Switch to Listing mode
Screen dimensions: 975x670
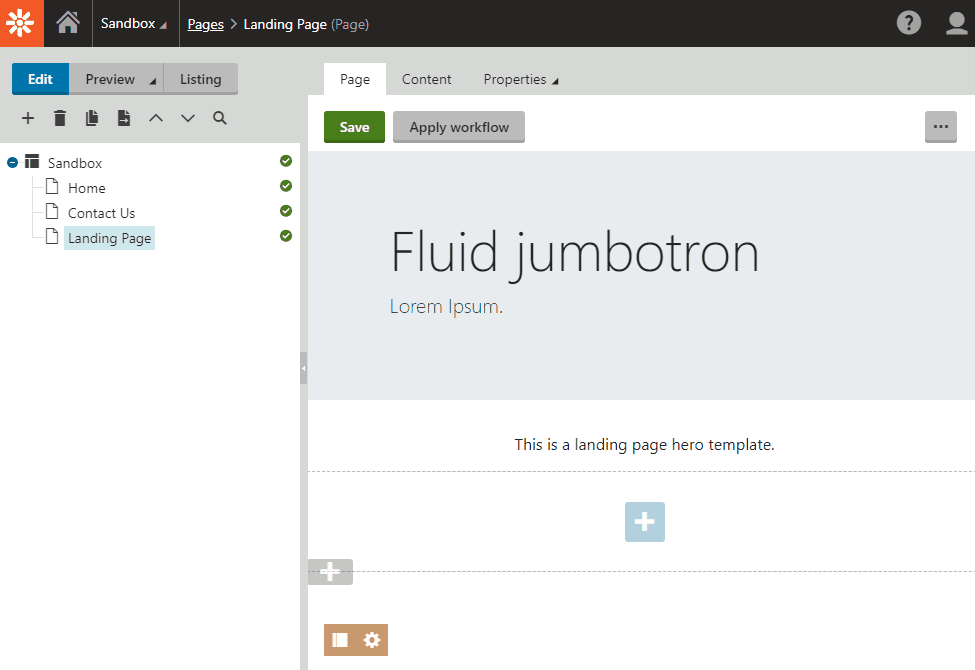201,79
